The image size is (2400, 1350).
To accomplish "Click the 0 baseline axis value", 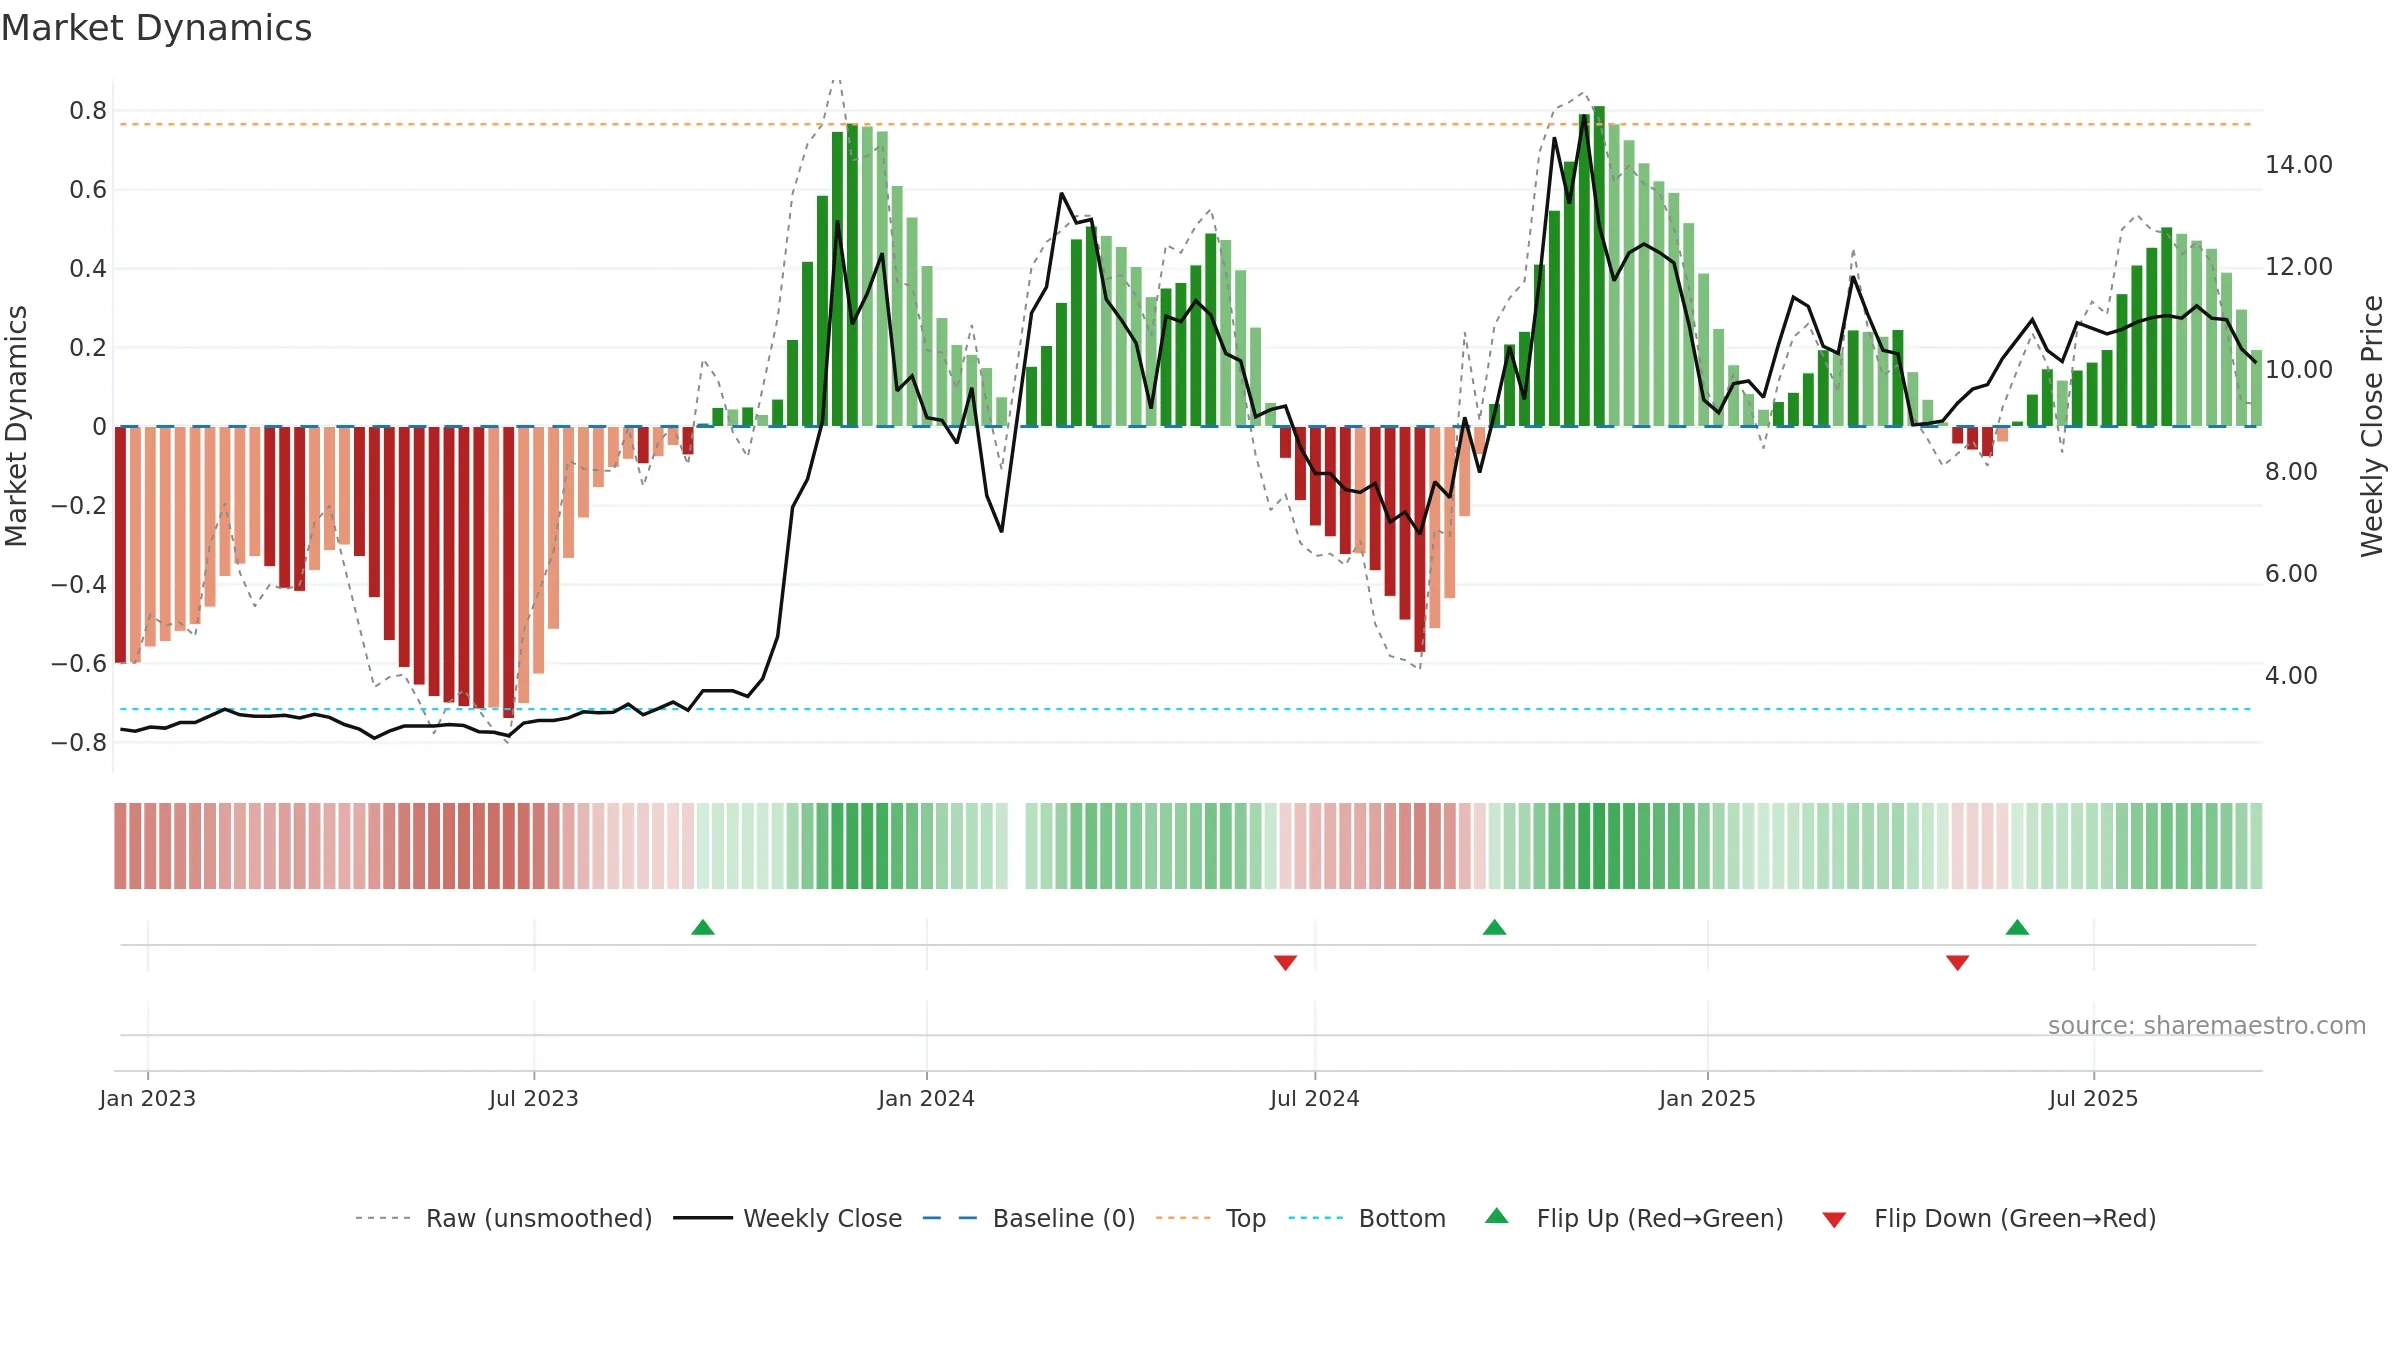I will coord(99,426).
